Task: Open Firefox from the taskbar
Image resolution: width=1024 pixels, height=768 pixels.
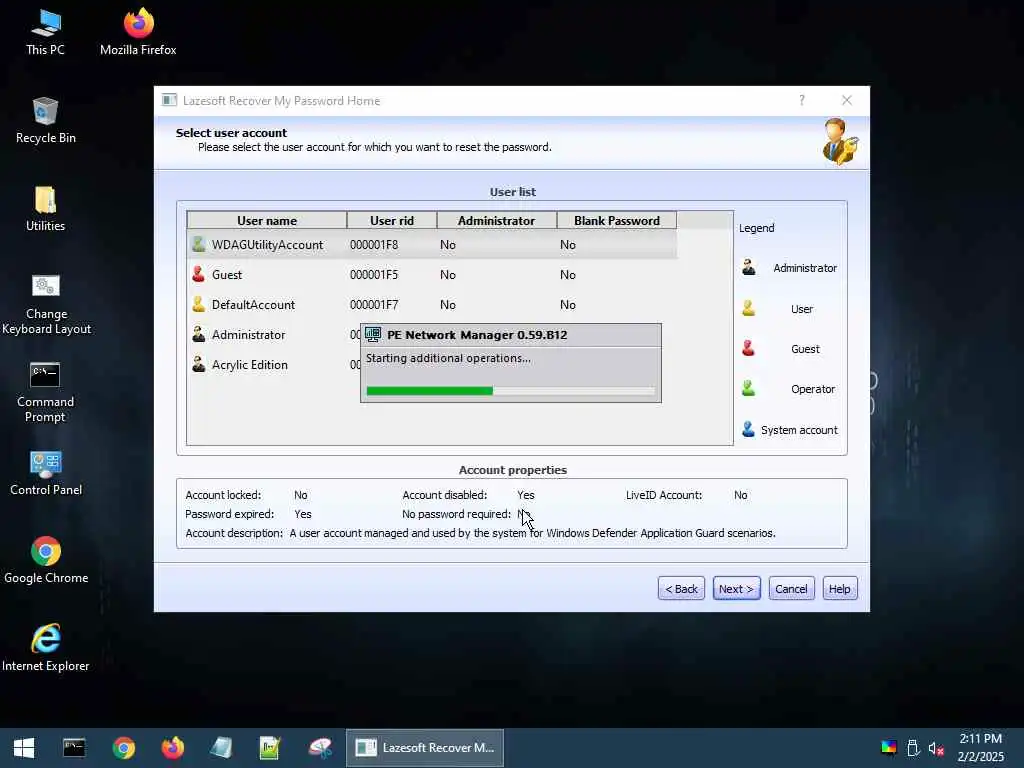Action: click(172, 748)
